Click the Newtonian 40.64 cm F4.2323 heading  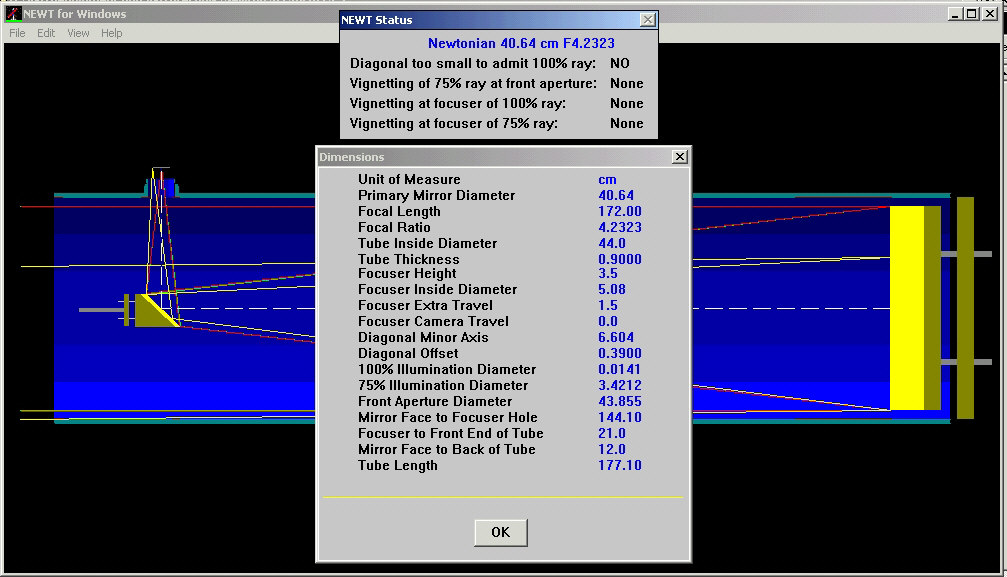pos(521,44)
